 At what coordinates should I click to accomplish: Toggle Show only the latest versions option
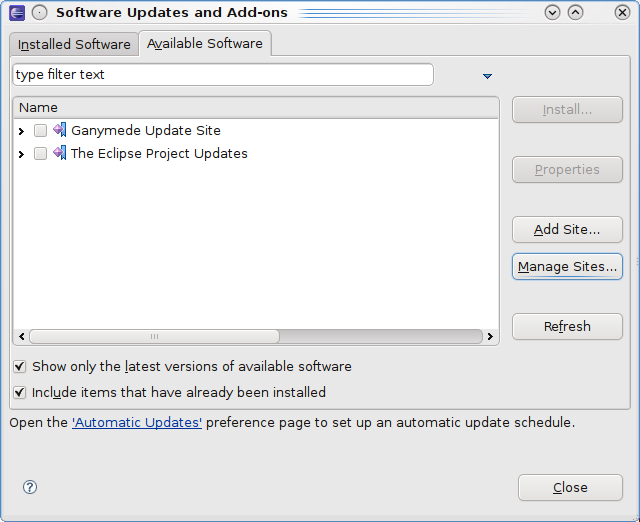pyautogui.click(x=20, y=367)
